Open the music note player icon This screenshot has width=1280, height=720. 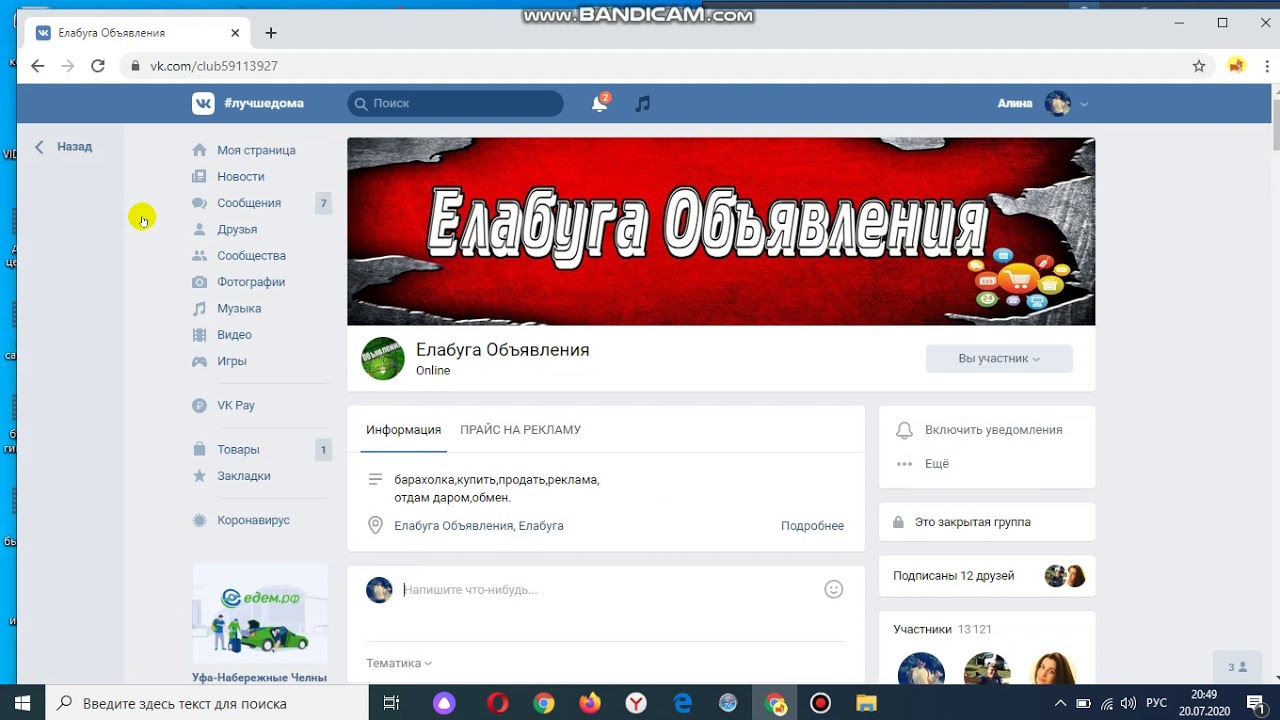click(643, 103)
